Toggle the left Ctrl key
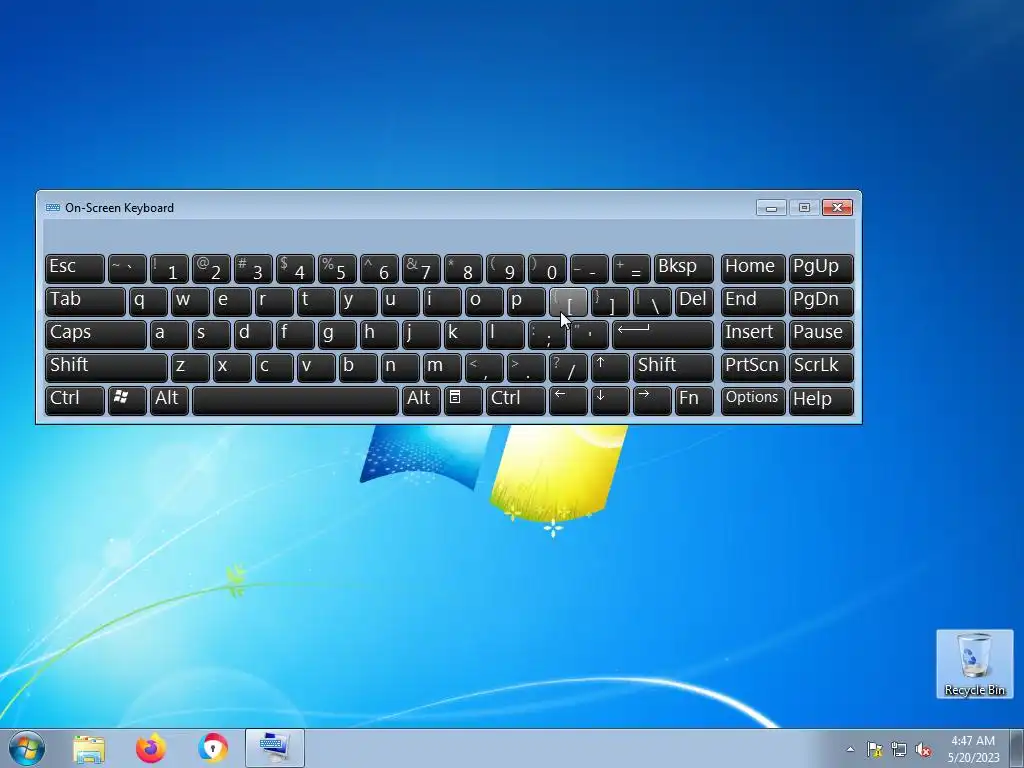Image resolution: width=1024 pixels, height=768 pixels. point(74,400)
